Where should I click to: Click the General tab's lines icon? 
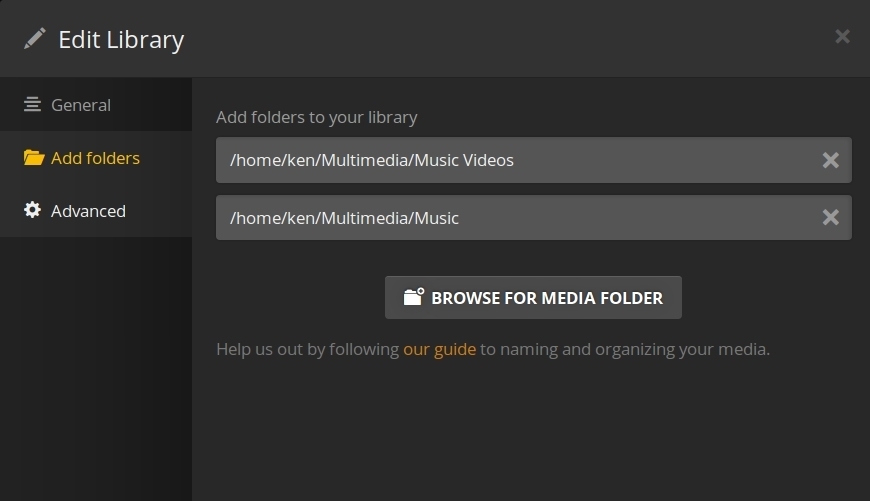pyautogui.click(x=33, y=105)
